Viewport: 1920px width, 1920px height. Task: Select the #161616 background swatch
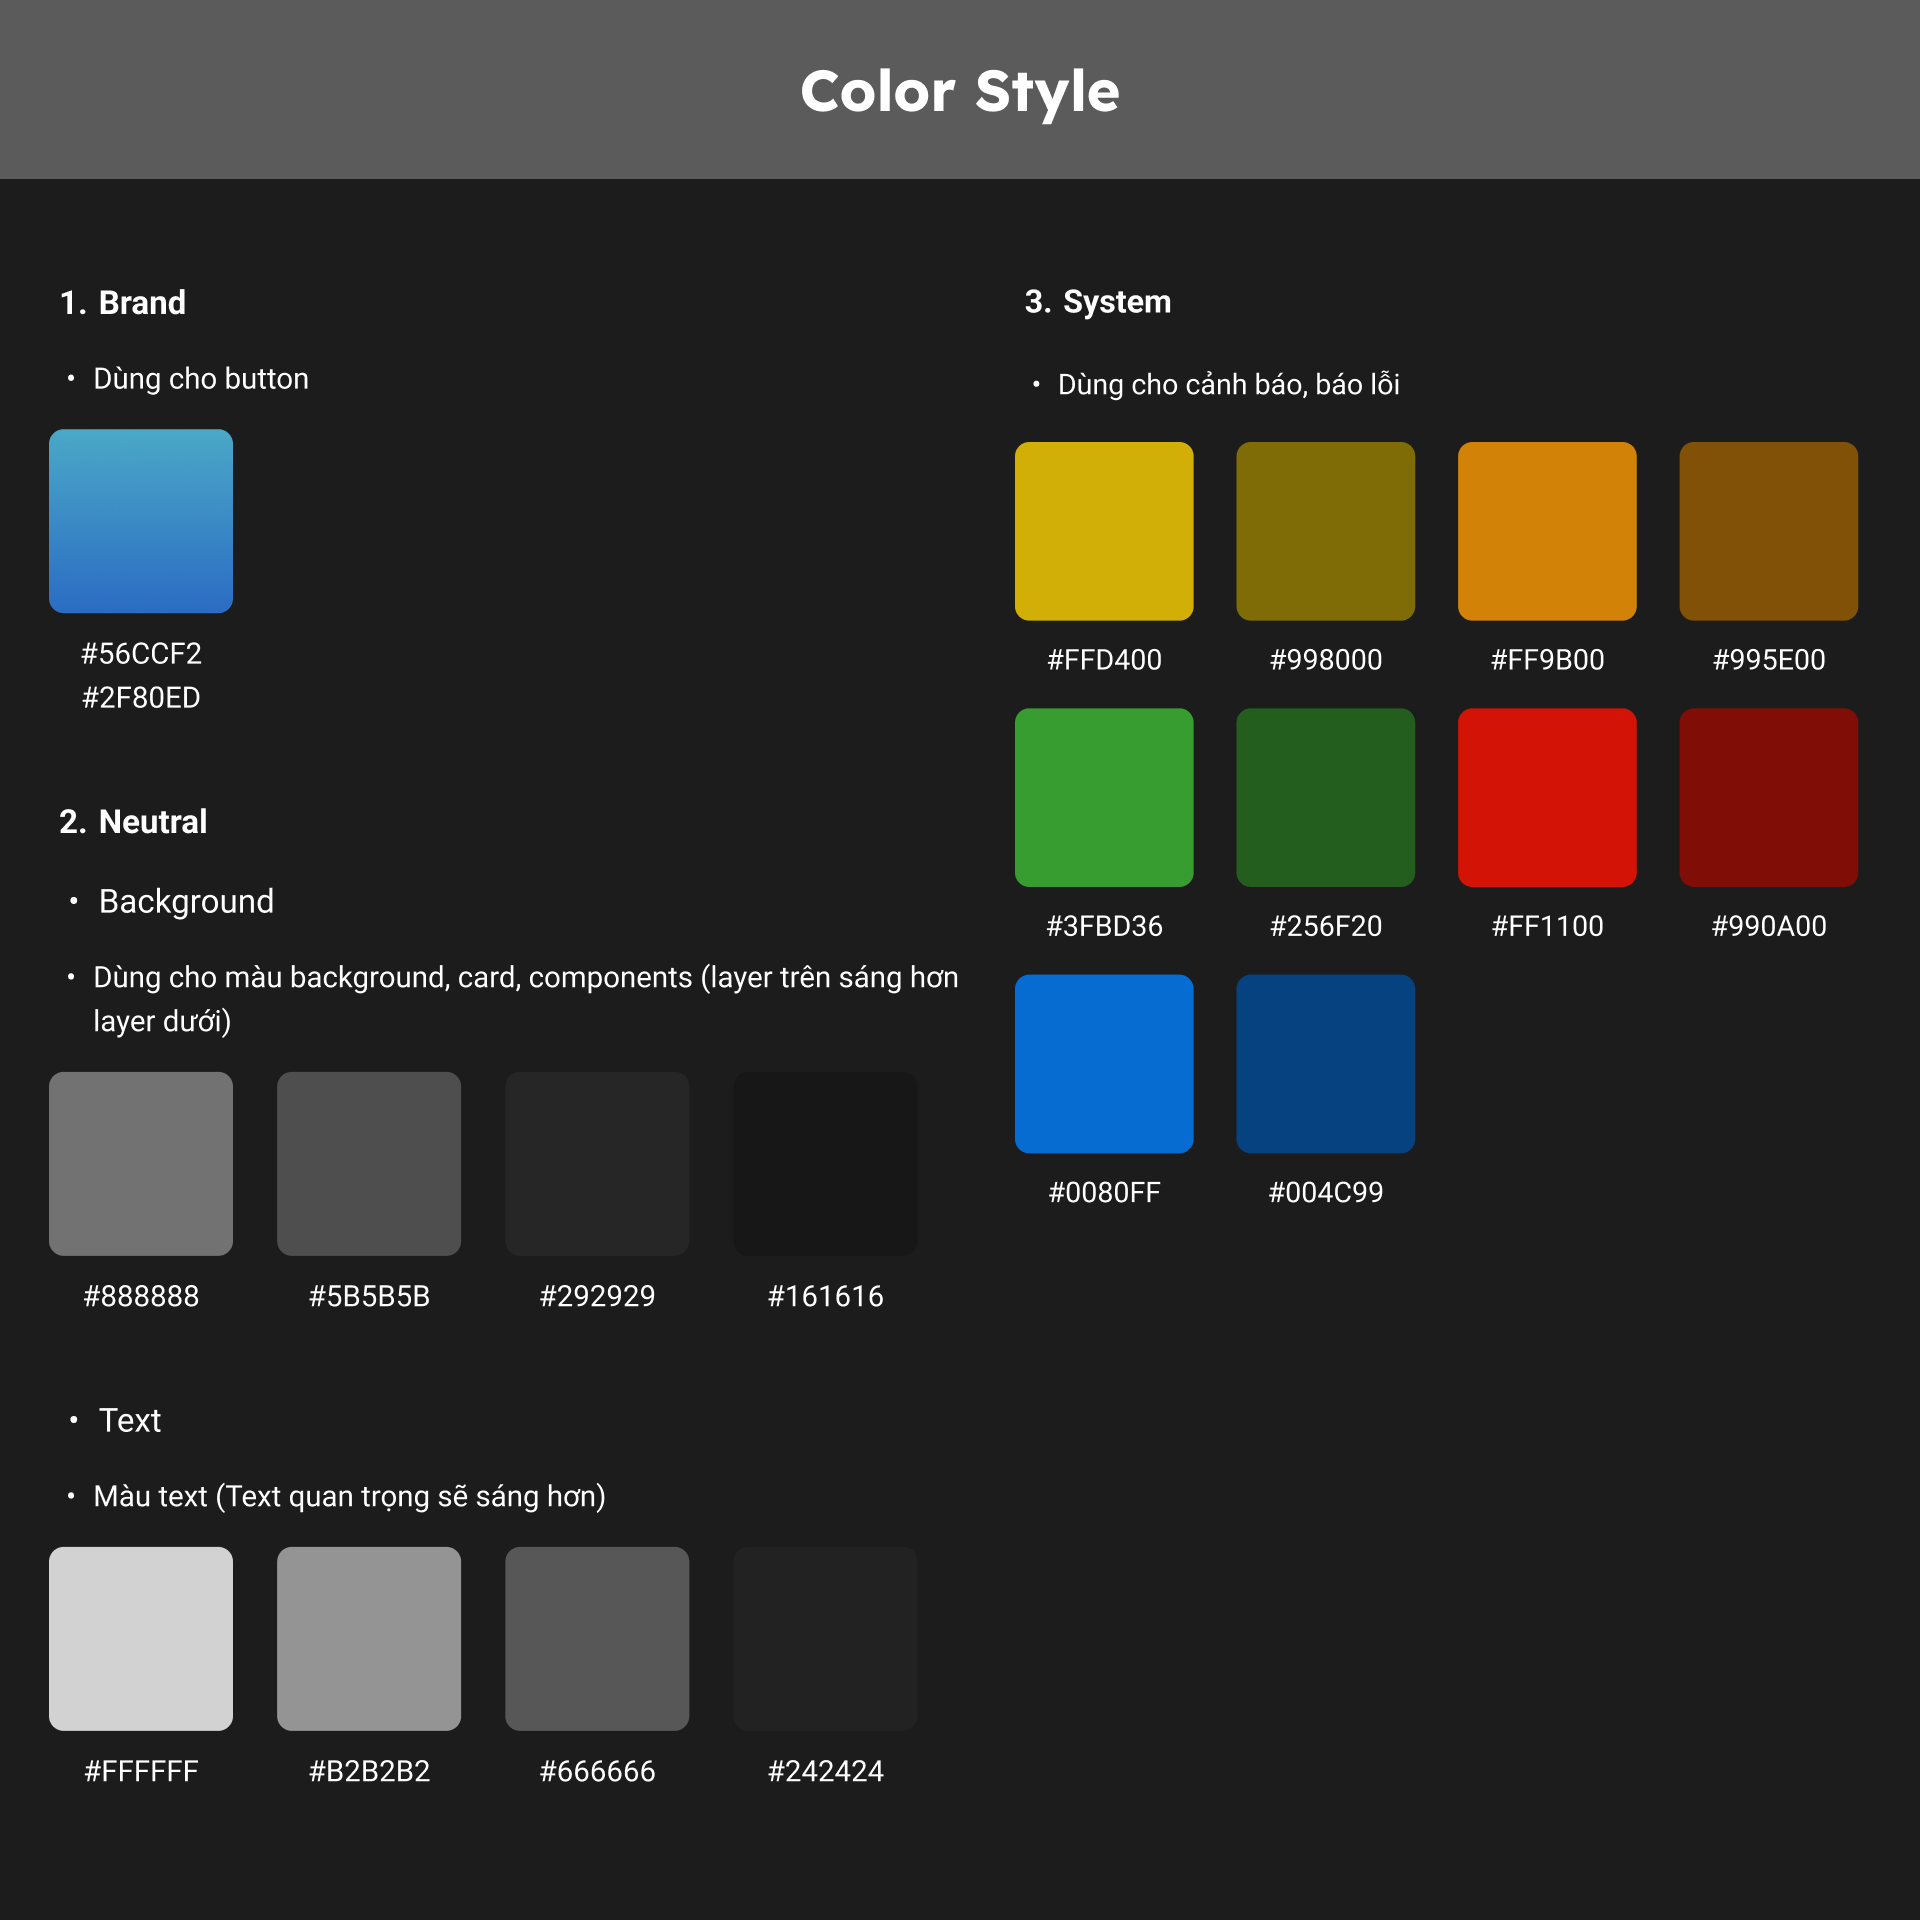(x=825, y=1164)
